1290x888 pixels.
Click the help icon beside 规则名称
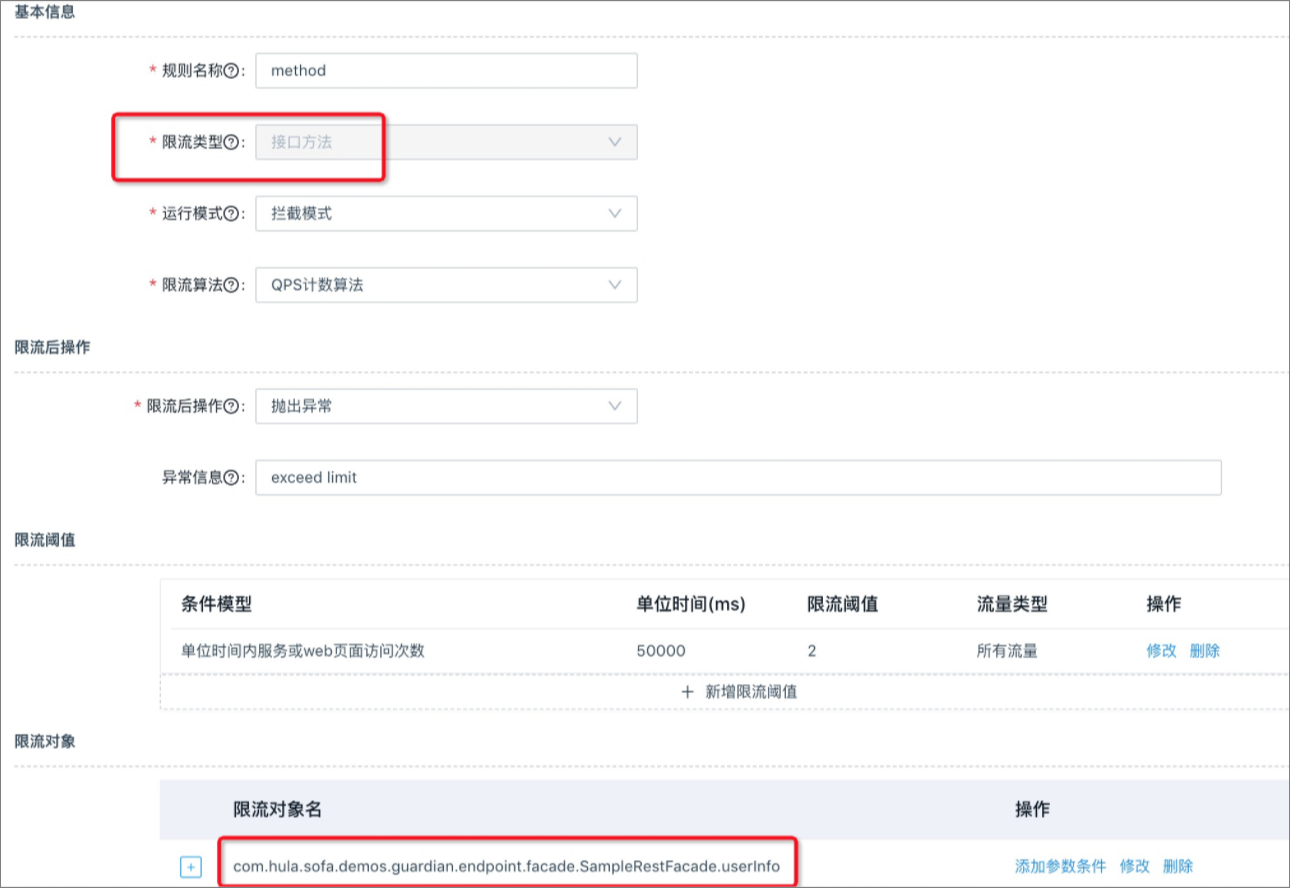pos(232,71)
